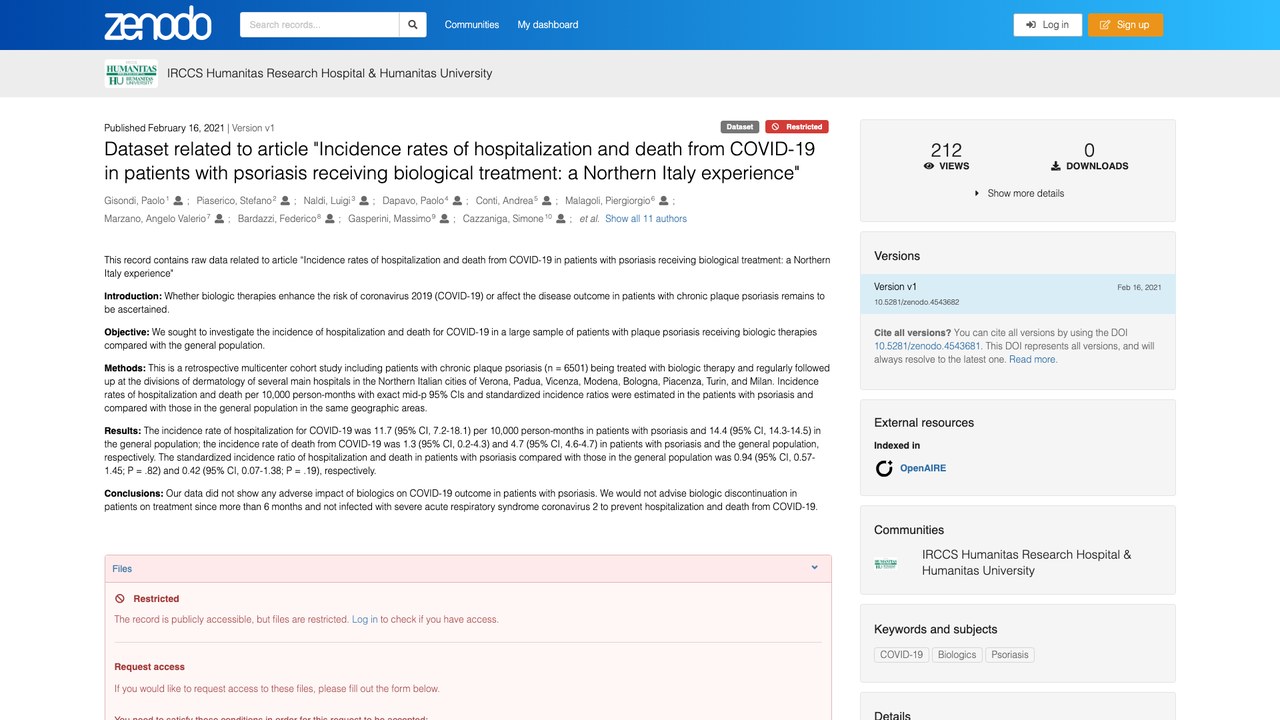Click person icon next to Marzano, Angelo Valerio
This screenshot has width=1280, height=720.
220,218
